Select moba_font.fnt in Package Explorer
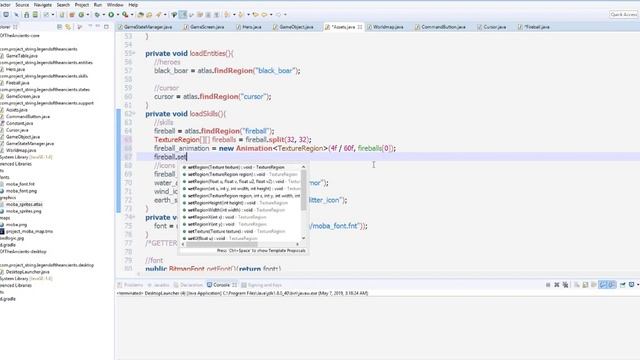The image size is (640, 360). [20, 184]
